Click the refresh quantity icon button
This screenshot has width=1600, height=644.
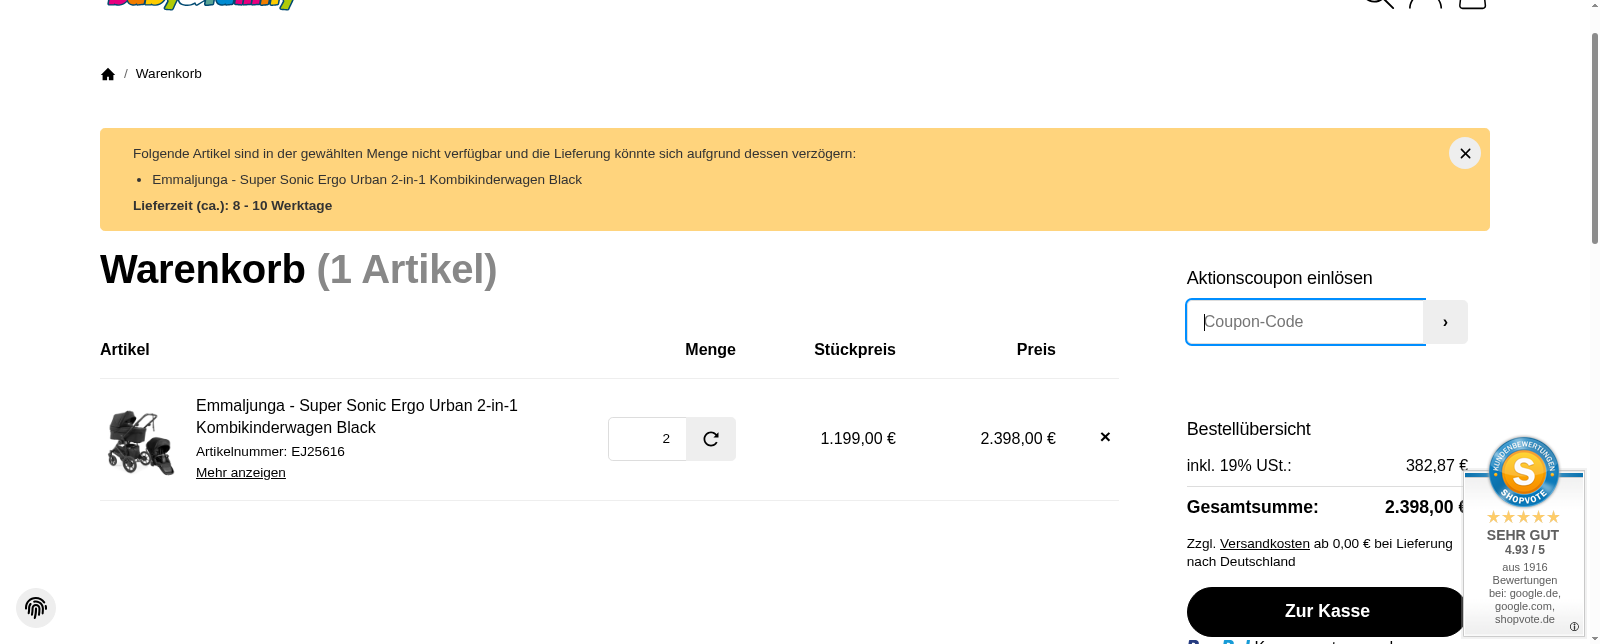click(711, 439)
